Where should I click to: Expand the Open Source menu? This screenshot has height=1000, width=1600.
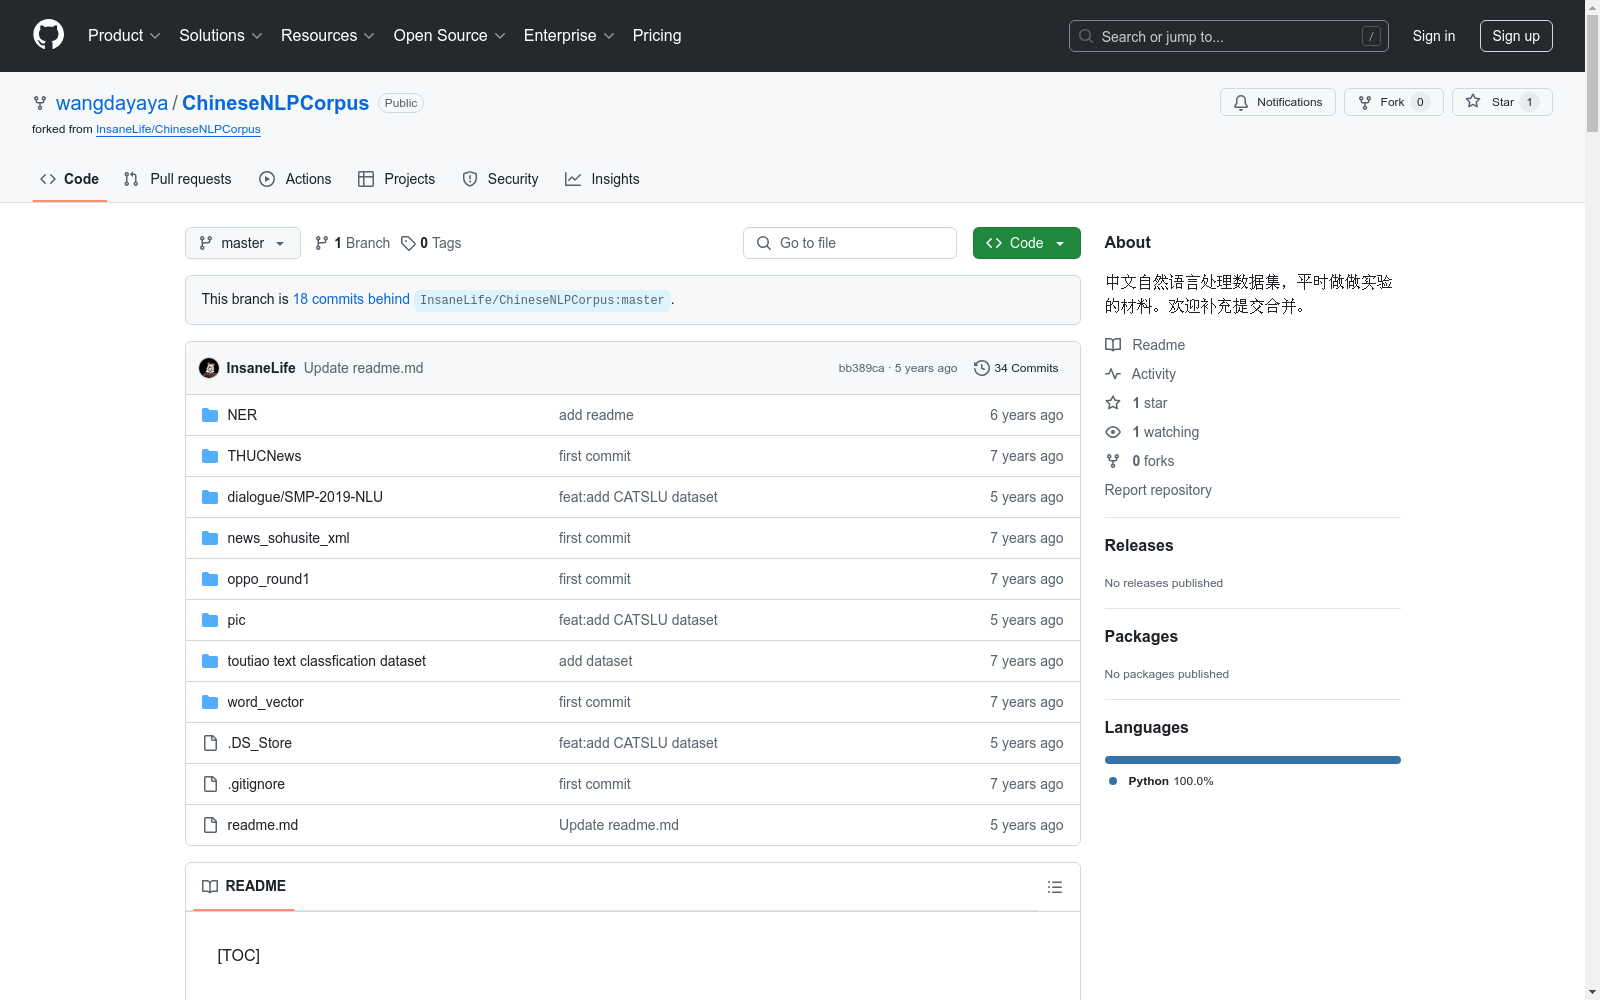(450, 35)
